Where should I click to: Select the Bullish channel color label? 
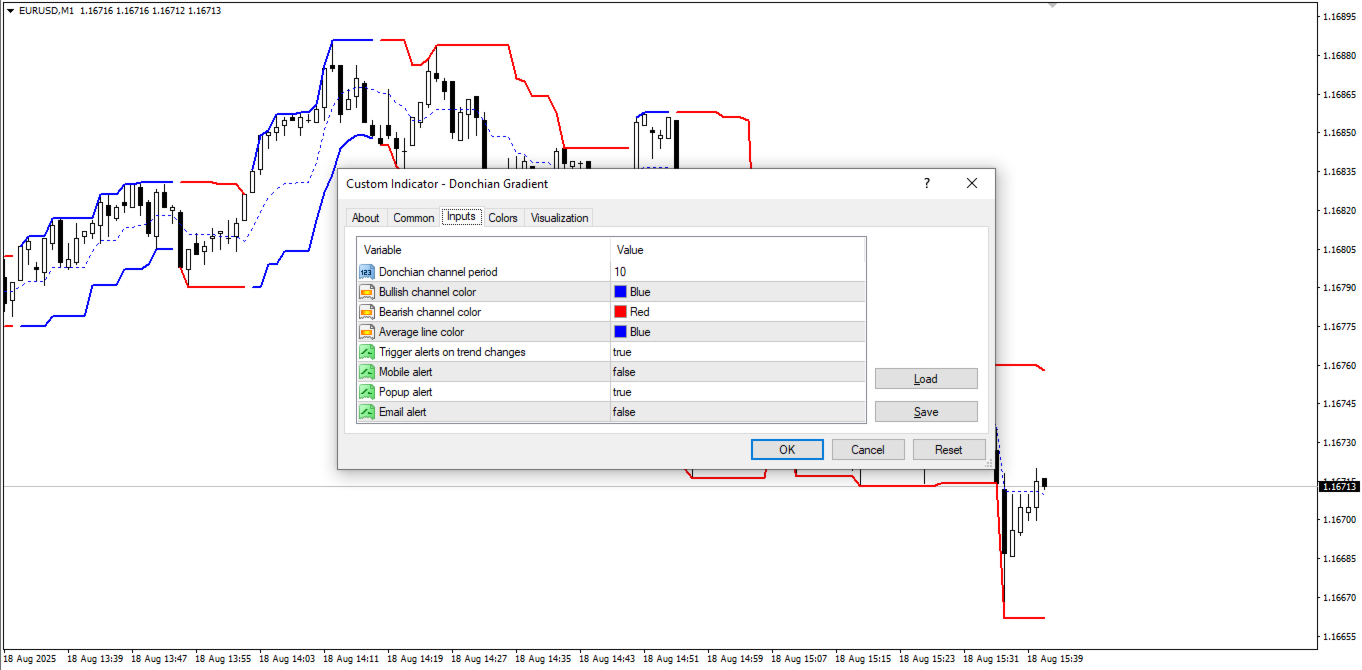[427, 292]
